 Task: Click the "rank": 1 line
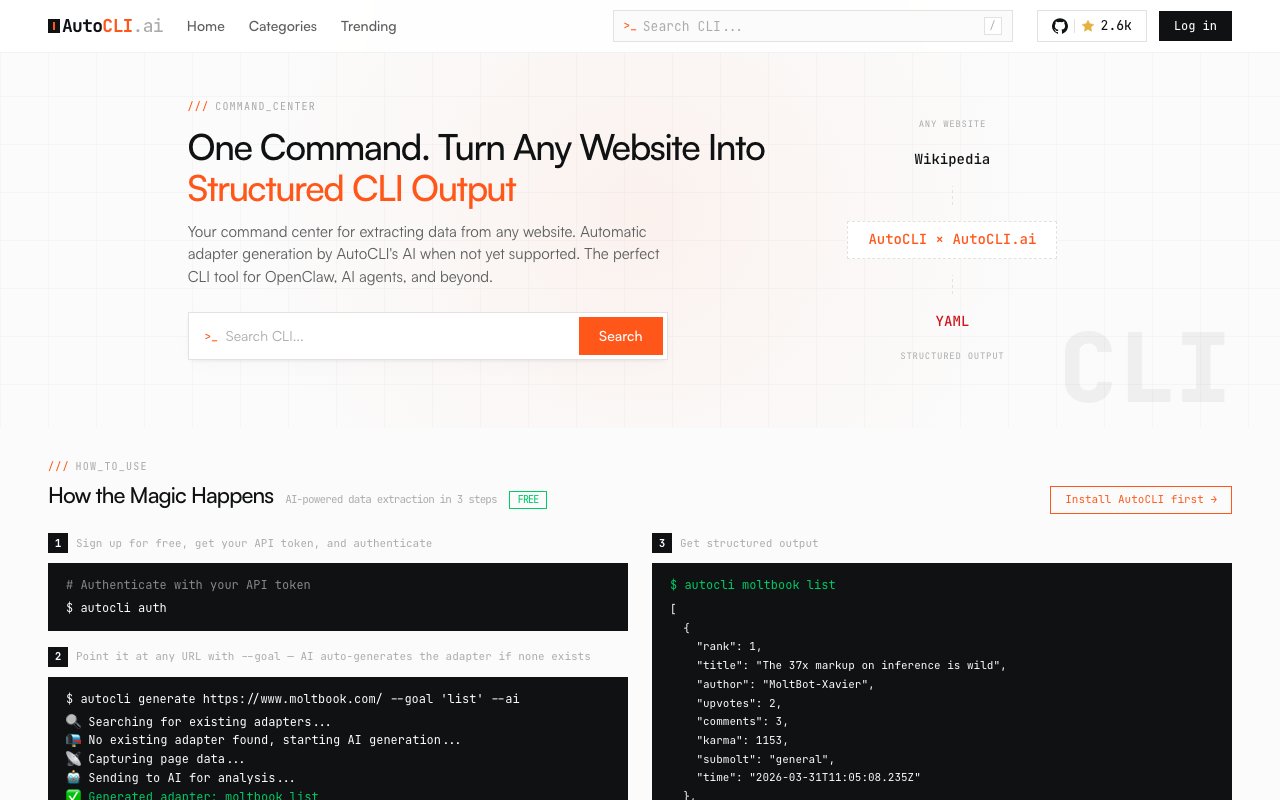(730, 646)
